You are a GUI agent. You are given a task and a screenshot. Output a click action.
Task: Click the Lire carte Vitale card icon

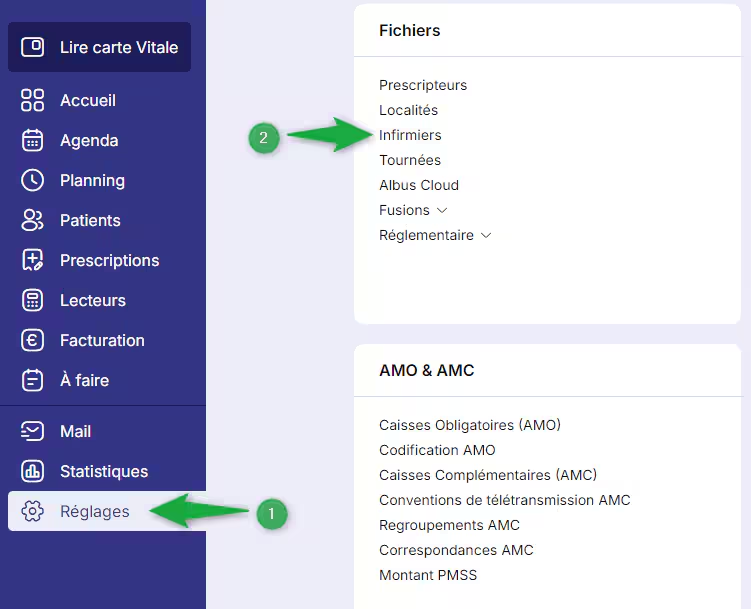(x=33, y=47)
